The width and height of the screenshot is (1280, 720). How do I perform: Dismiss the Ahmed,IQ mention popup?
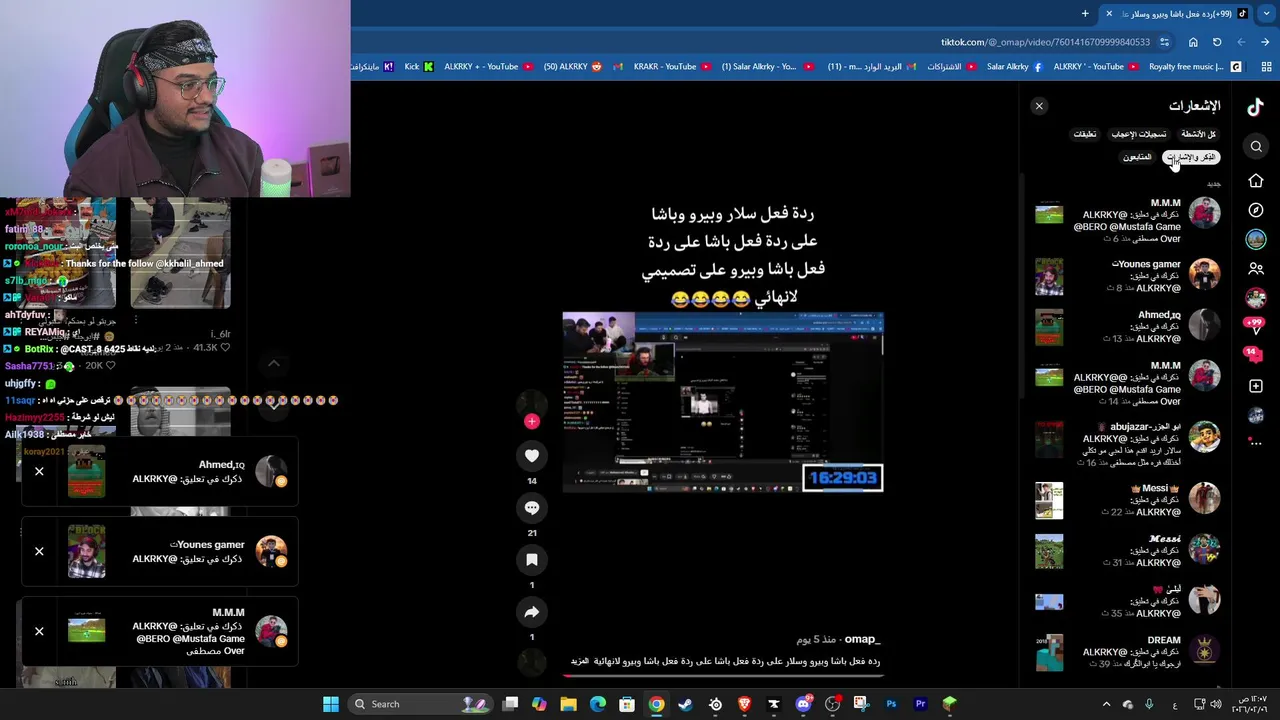tap(39, 471)
